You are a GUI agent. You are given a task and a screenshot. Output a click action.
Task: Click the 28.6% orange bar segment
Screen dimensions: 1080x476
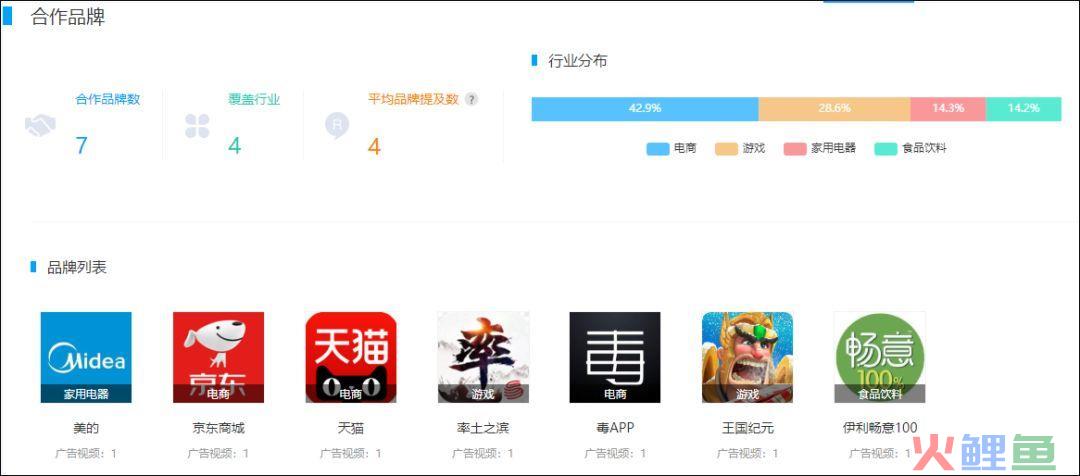pos(834,109)
